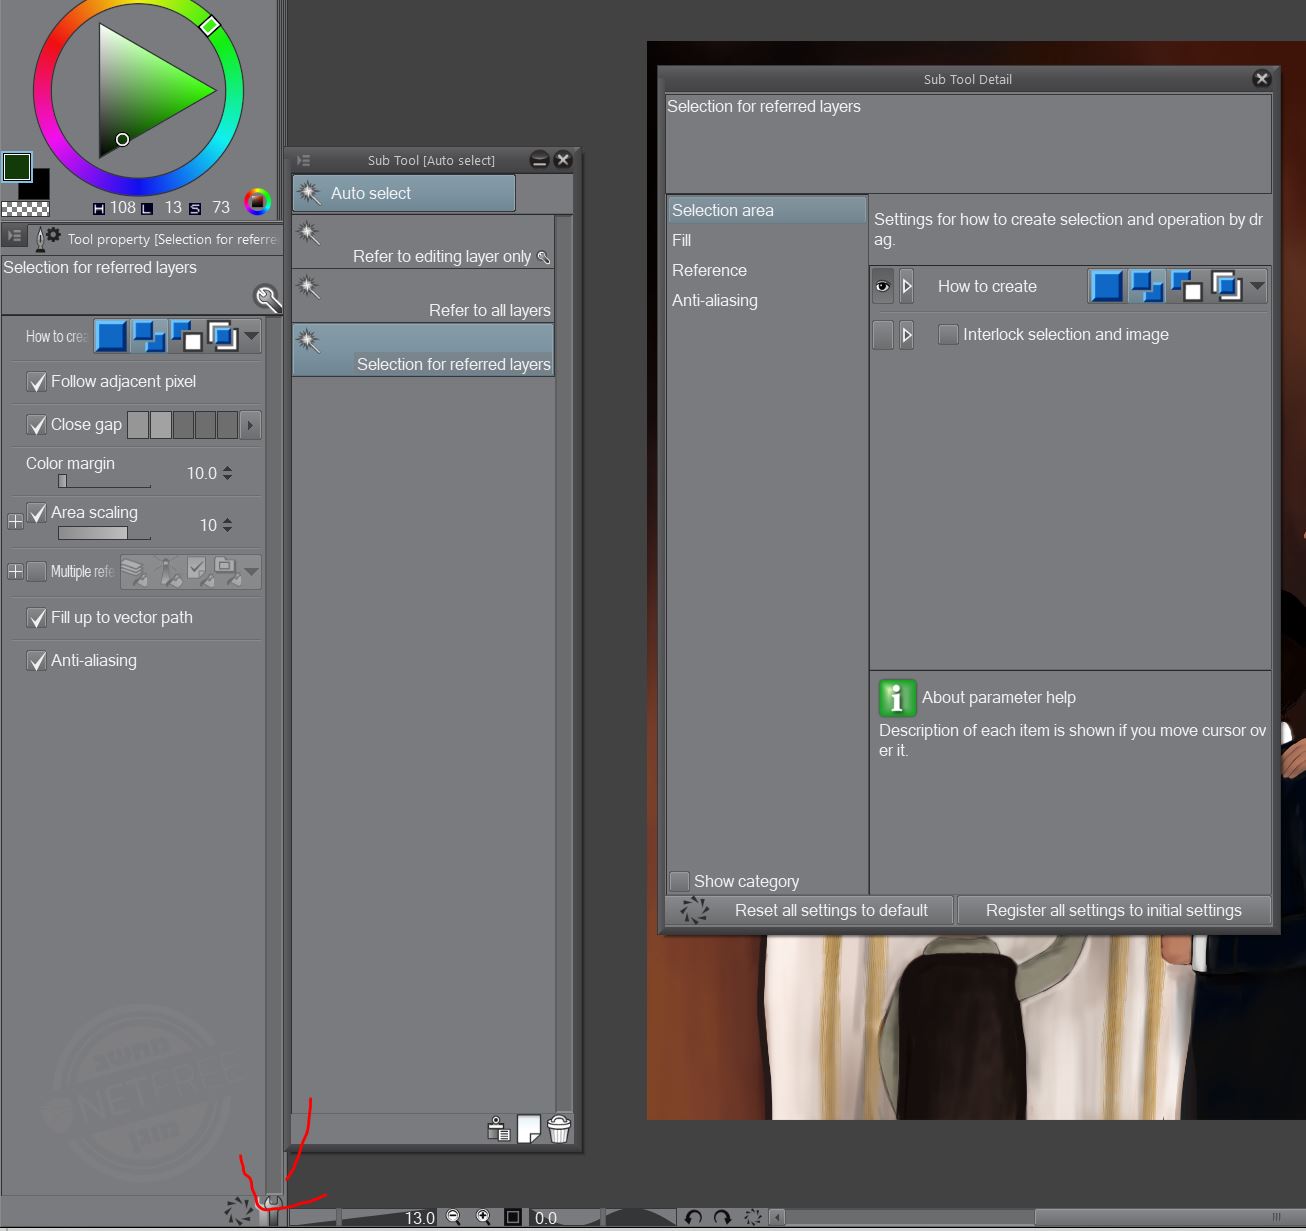Zoom out the canvas with minus magnifier
Screen dimensions: 1306x1231
pos(454,1217)
